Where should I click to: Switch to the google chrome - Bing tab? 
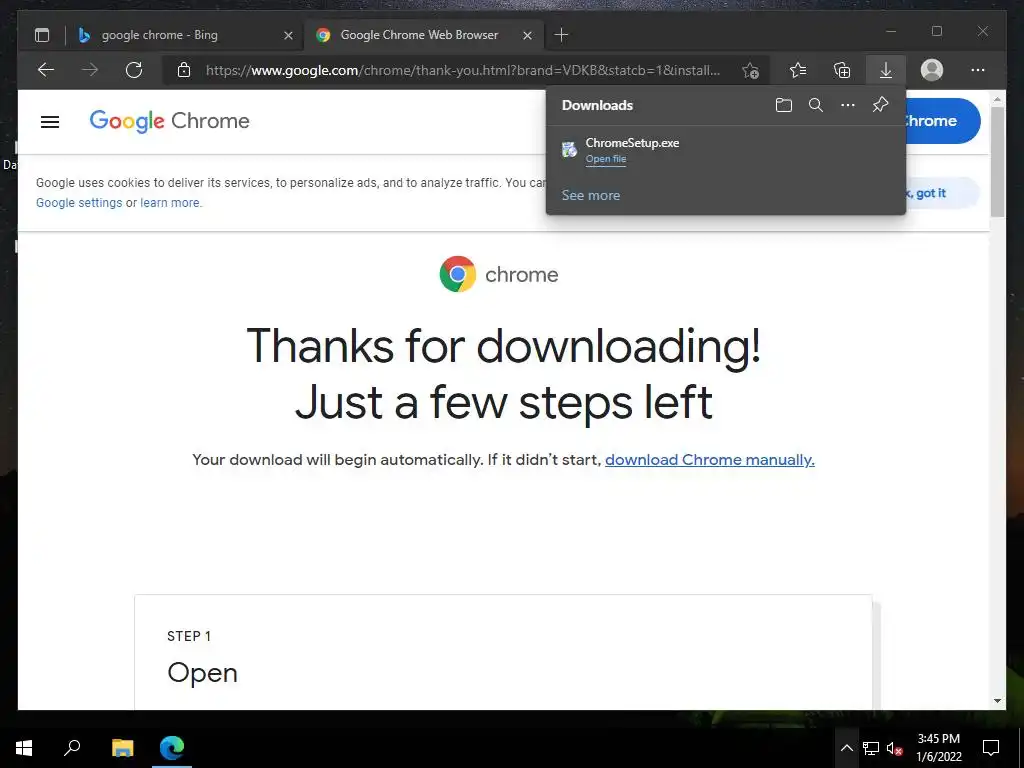(187, 35)
